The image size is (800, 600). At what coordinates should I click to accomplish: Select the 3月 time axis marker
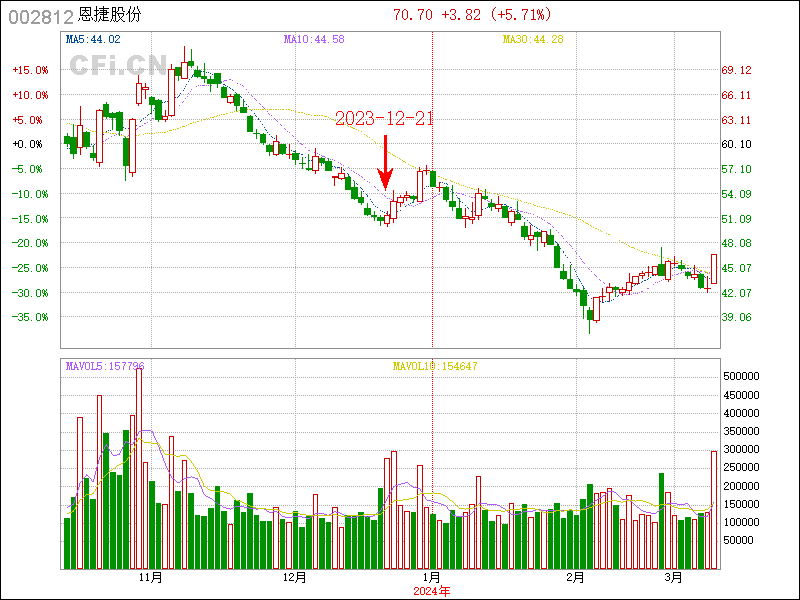(x=674, y=578)
